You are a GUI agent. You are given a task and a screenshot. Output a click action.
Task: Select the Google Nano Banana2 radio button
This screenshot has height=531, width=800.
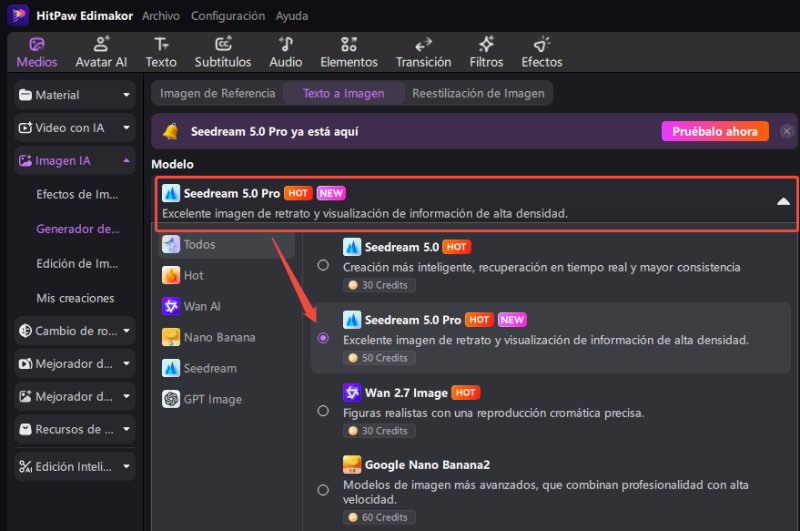click(x=323, y=490)
